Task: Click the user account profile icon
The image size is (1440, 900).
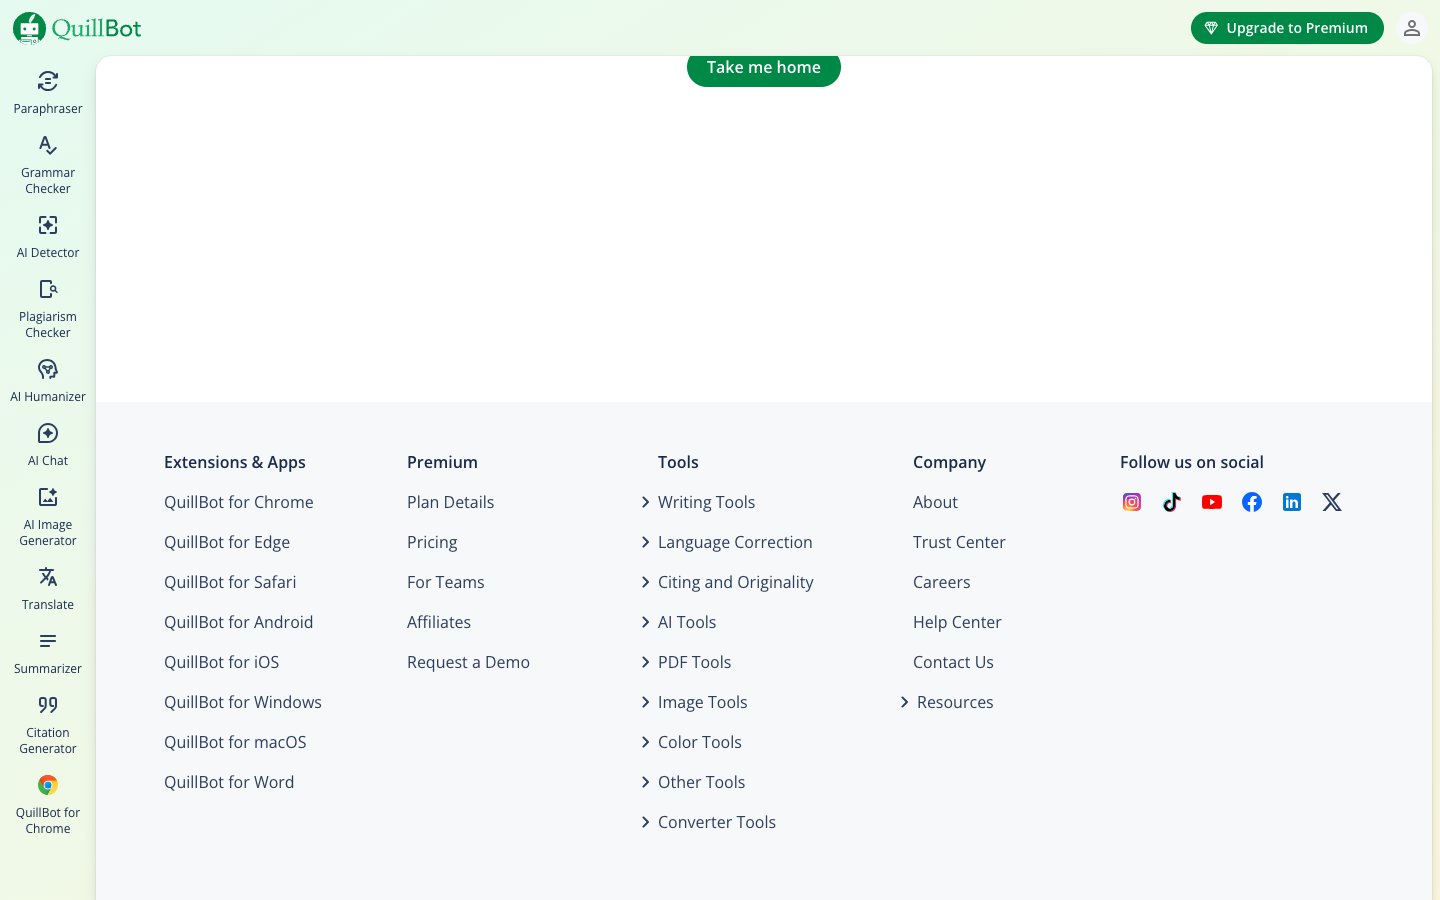Action: click(1411, 28)
